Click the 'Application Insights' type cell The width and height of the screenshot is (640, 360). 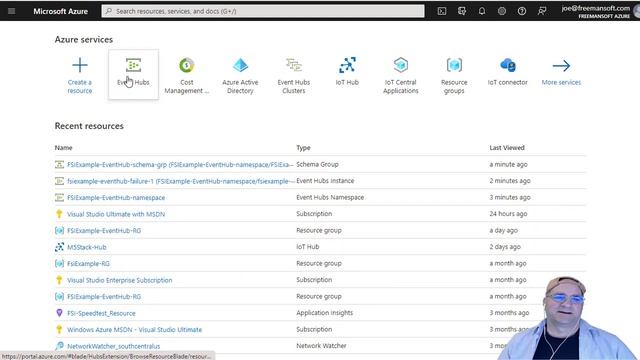(324, 313)
